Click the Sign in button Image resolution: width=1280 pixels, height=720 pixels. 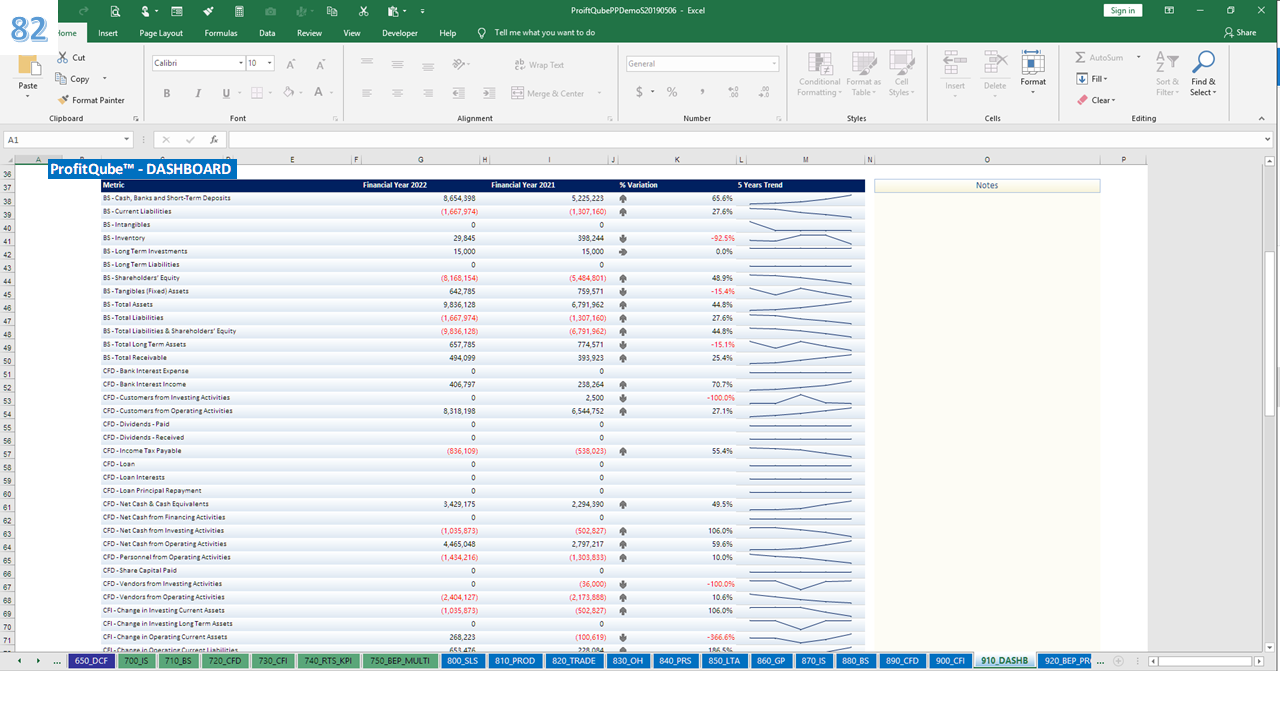pyautogui.click(x=1123, y=10)
